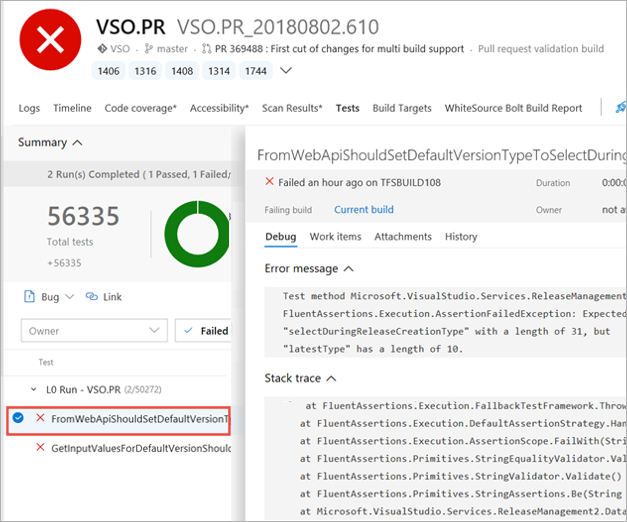The width and height of the screenshot is (627, 522).
Task: Collapse the Stack trace section
Action: [331, 379]
